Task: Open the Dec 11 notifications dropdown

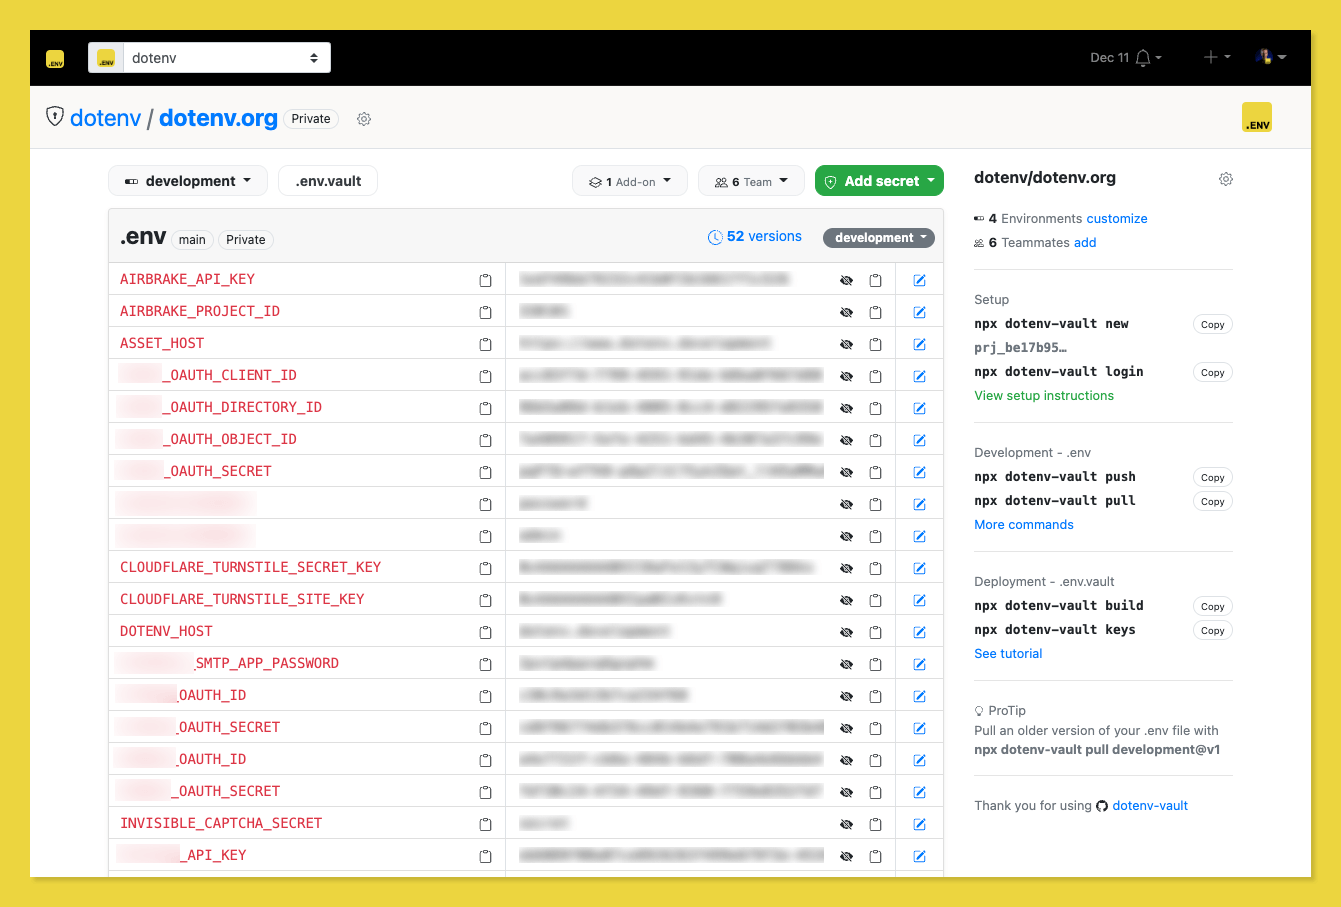Action: (1126, 58)
